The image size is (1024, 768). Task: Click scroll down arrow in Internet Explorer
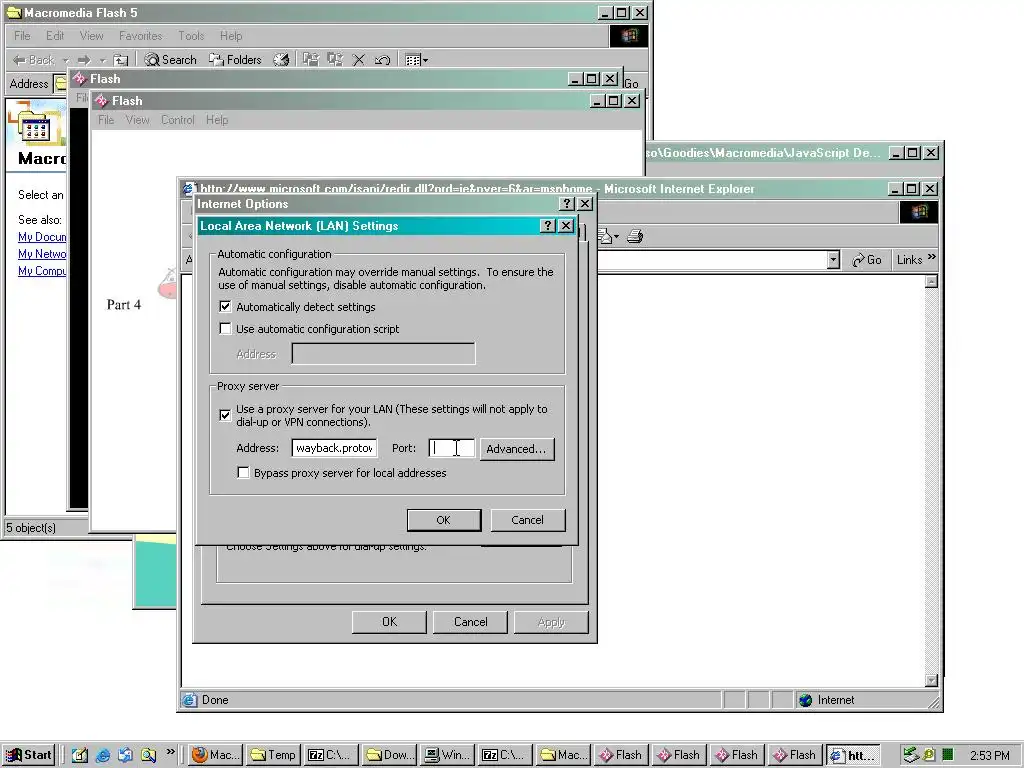[932, 680]
